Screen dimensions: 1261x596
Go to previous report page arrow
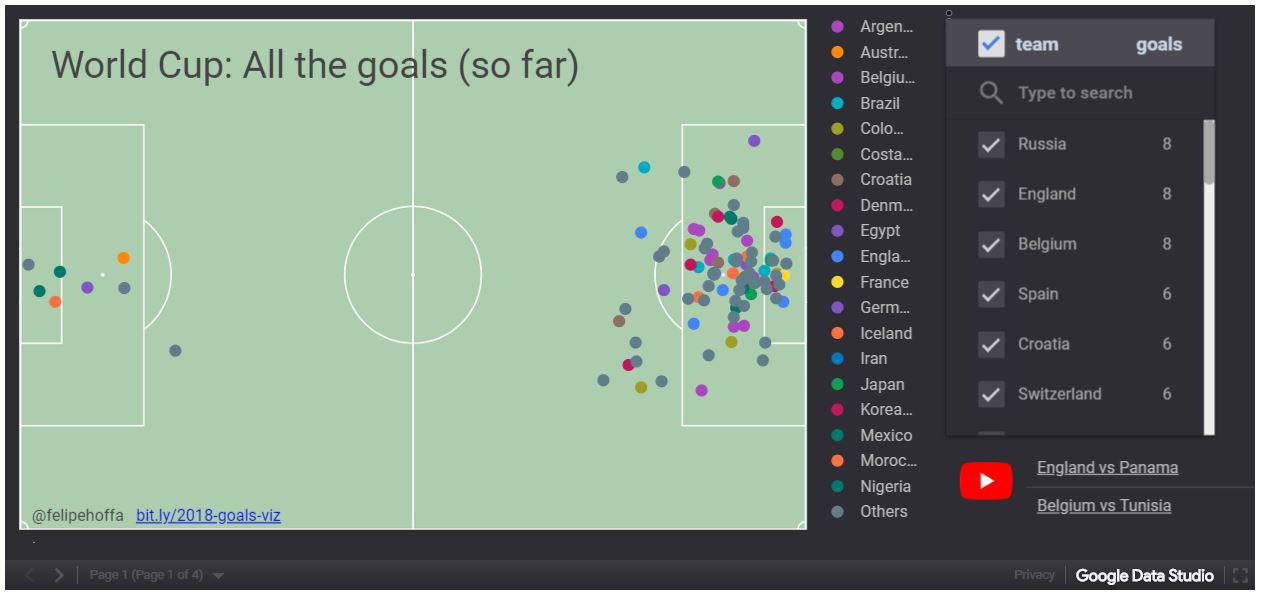coord(28,575)
